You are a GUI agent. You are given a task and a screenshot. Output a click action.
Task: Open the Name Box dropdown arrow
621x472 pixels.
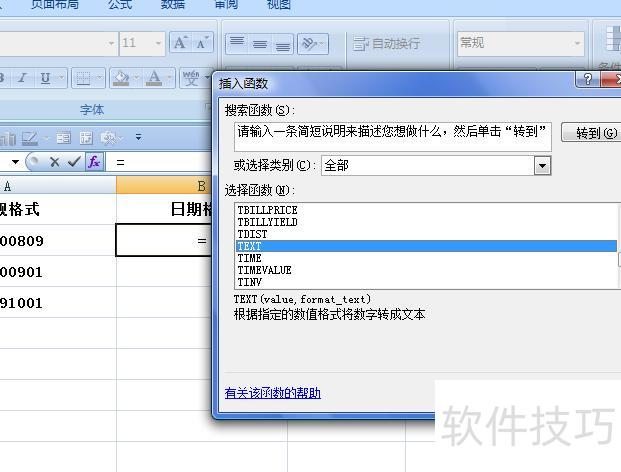15,162
